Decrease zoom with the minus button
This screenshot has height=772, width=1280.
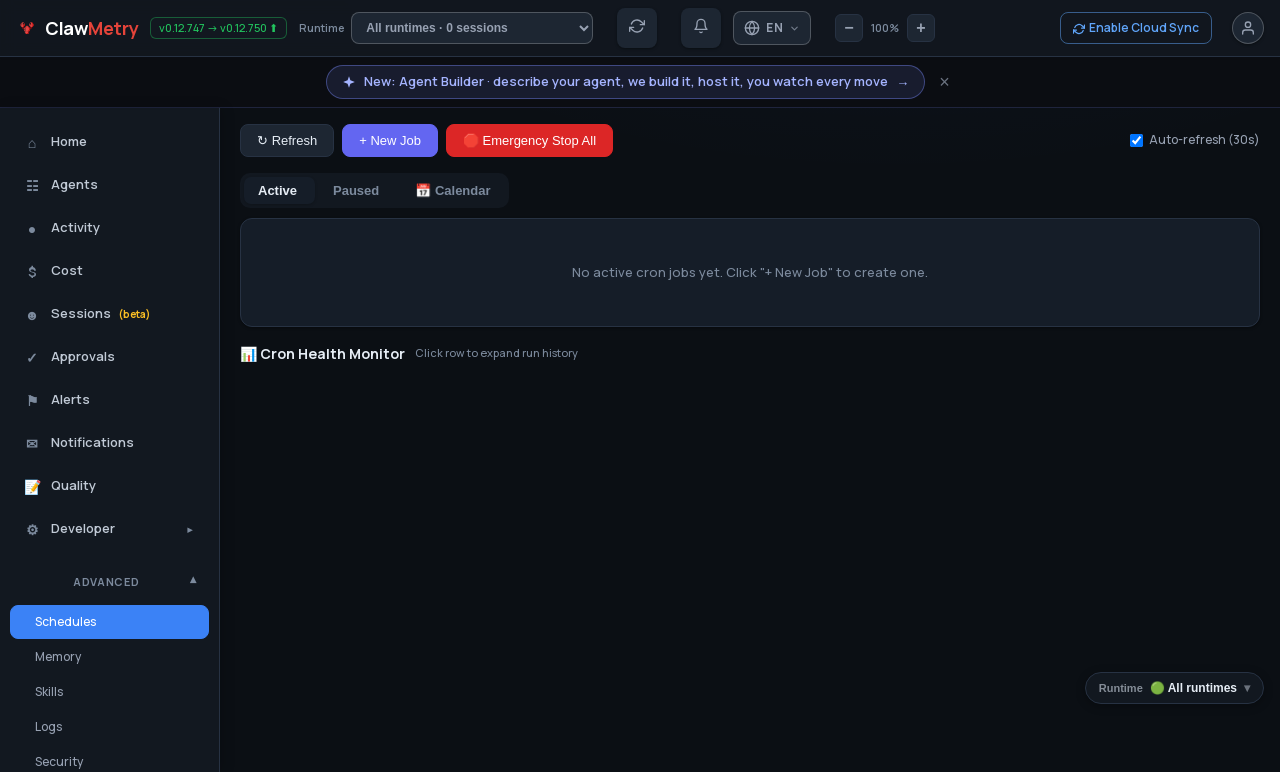point(849,28)
